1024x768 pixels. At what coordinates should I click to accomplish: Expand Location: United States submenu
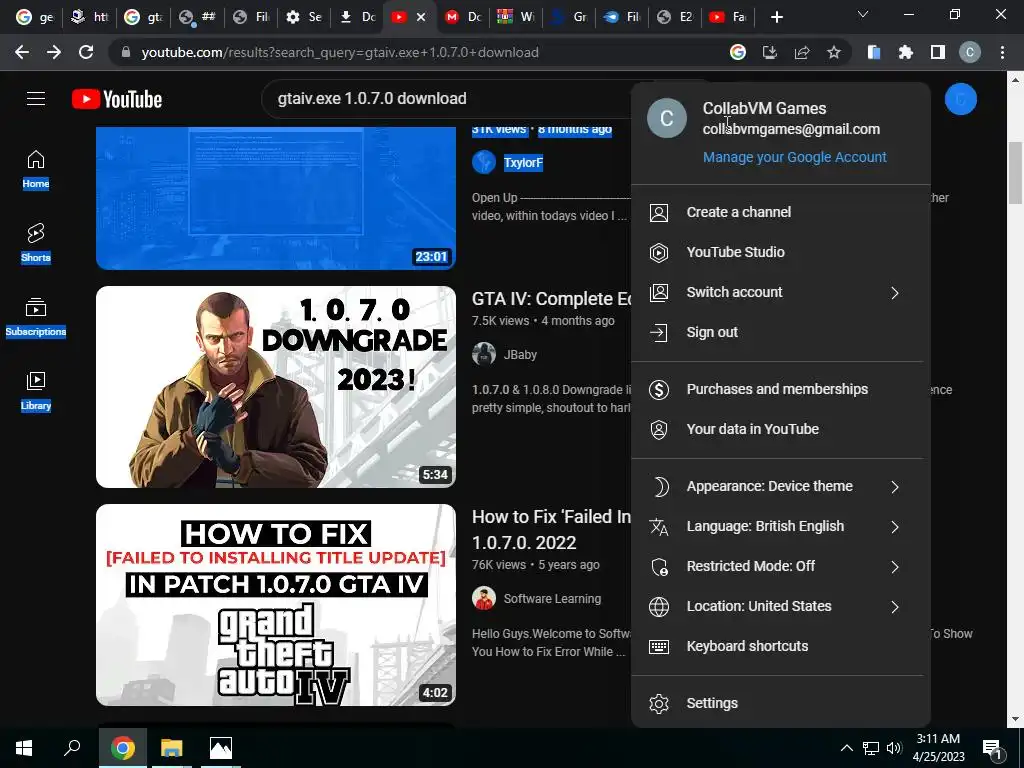click(895, 607)
